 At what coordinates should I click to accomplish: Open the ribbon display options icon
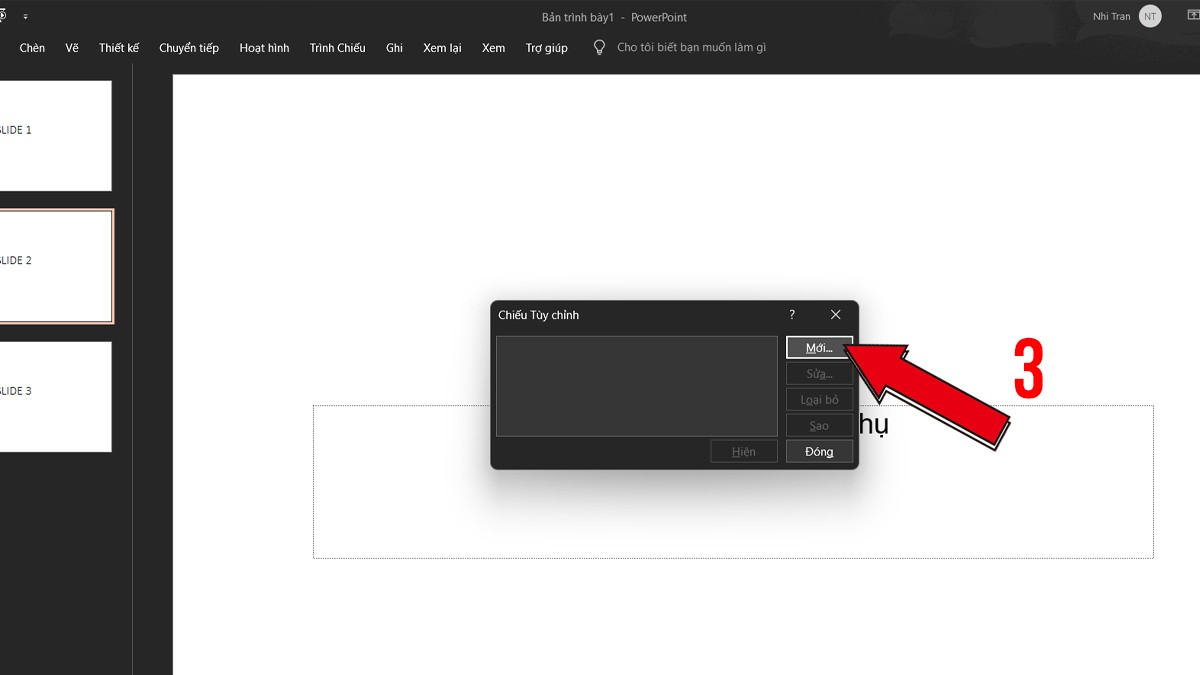(x=1193, y=17)
